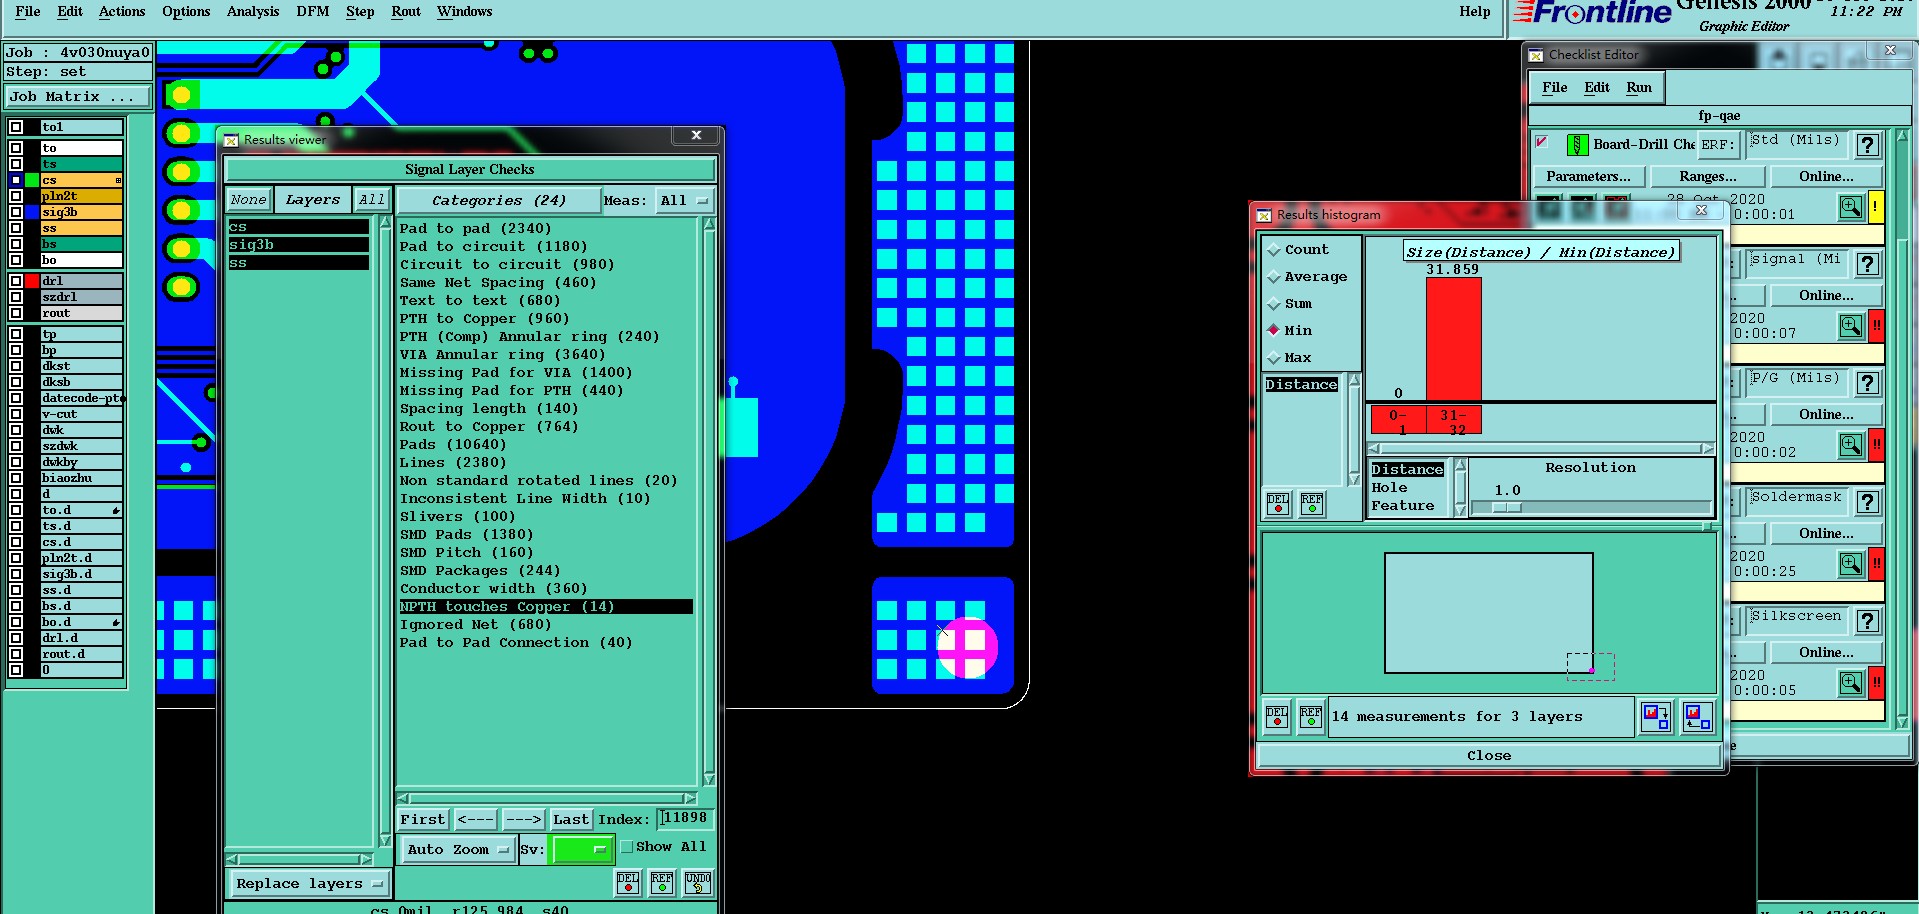Click the 31-32 red range bucket
This screenshot has height=914, width=1919.
1454,421
